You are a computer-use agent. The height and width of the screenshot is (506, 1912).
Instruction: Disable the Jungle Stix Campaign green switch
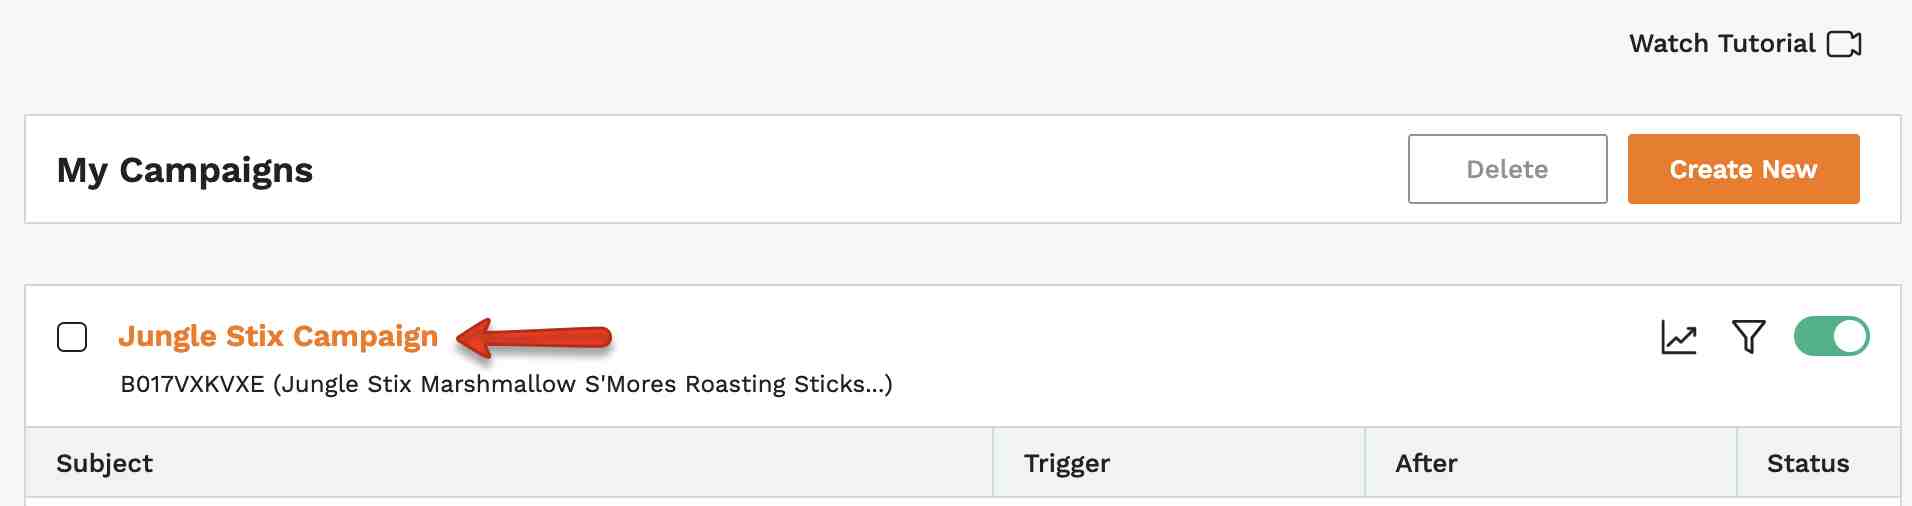click(1831, 336)
